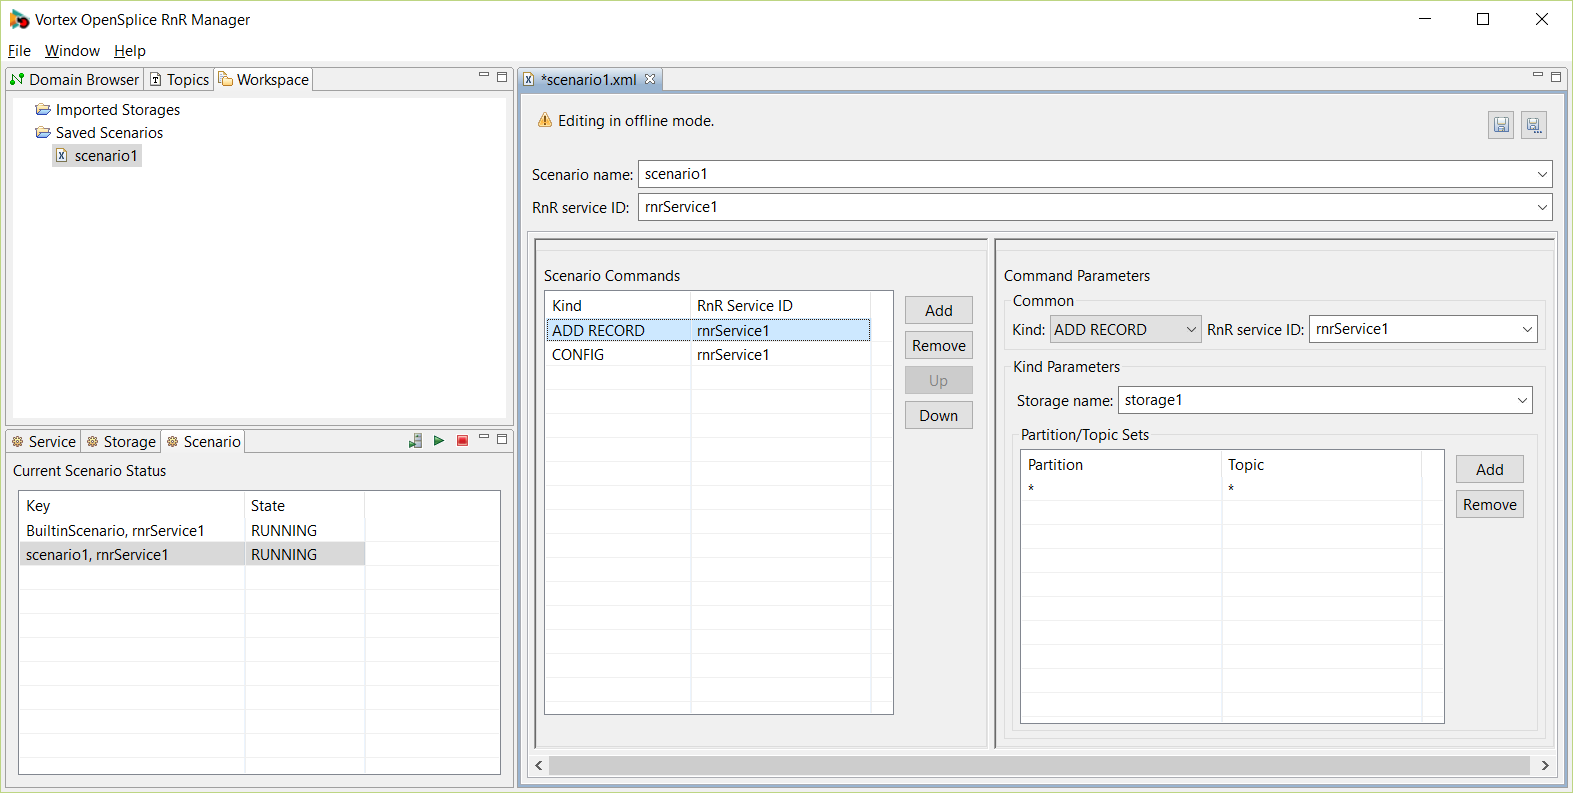Minimize the Workspace pane
Viewport: 1573px width, 793px height.
coord(484,76)
